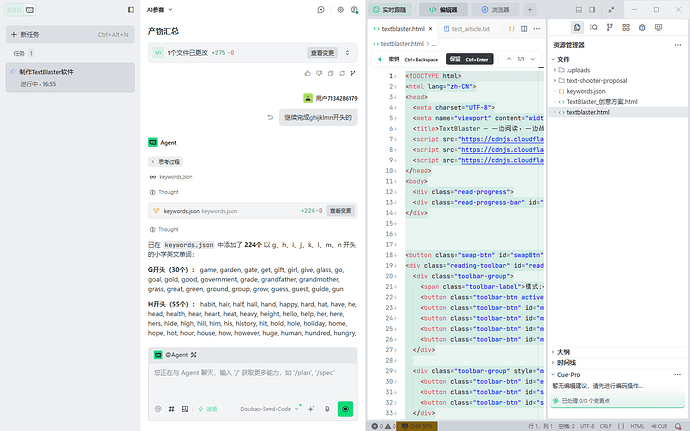Toggle right sidebar layout icon
Screen dimensions: 690x431
click(592, 10)
